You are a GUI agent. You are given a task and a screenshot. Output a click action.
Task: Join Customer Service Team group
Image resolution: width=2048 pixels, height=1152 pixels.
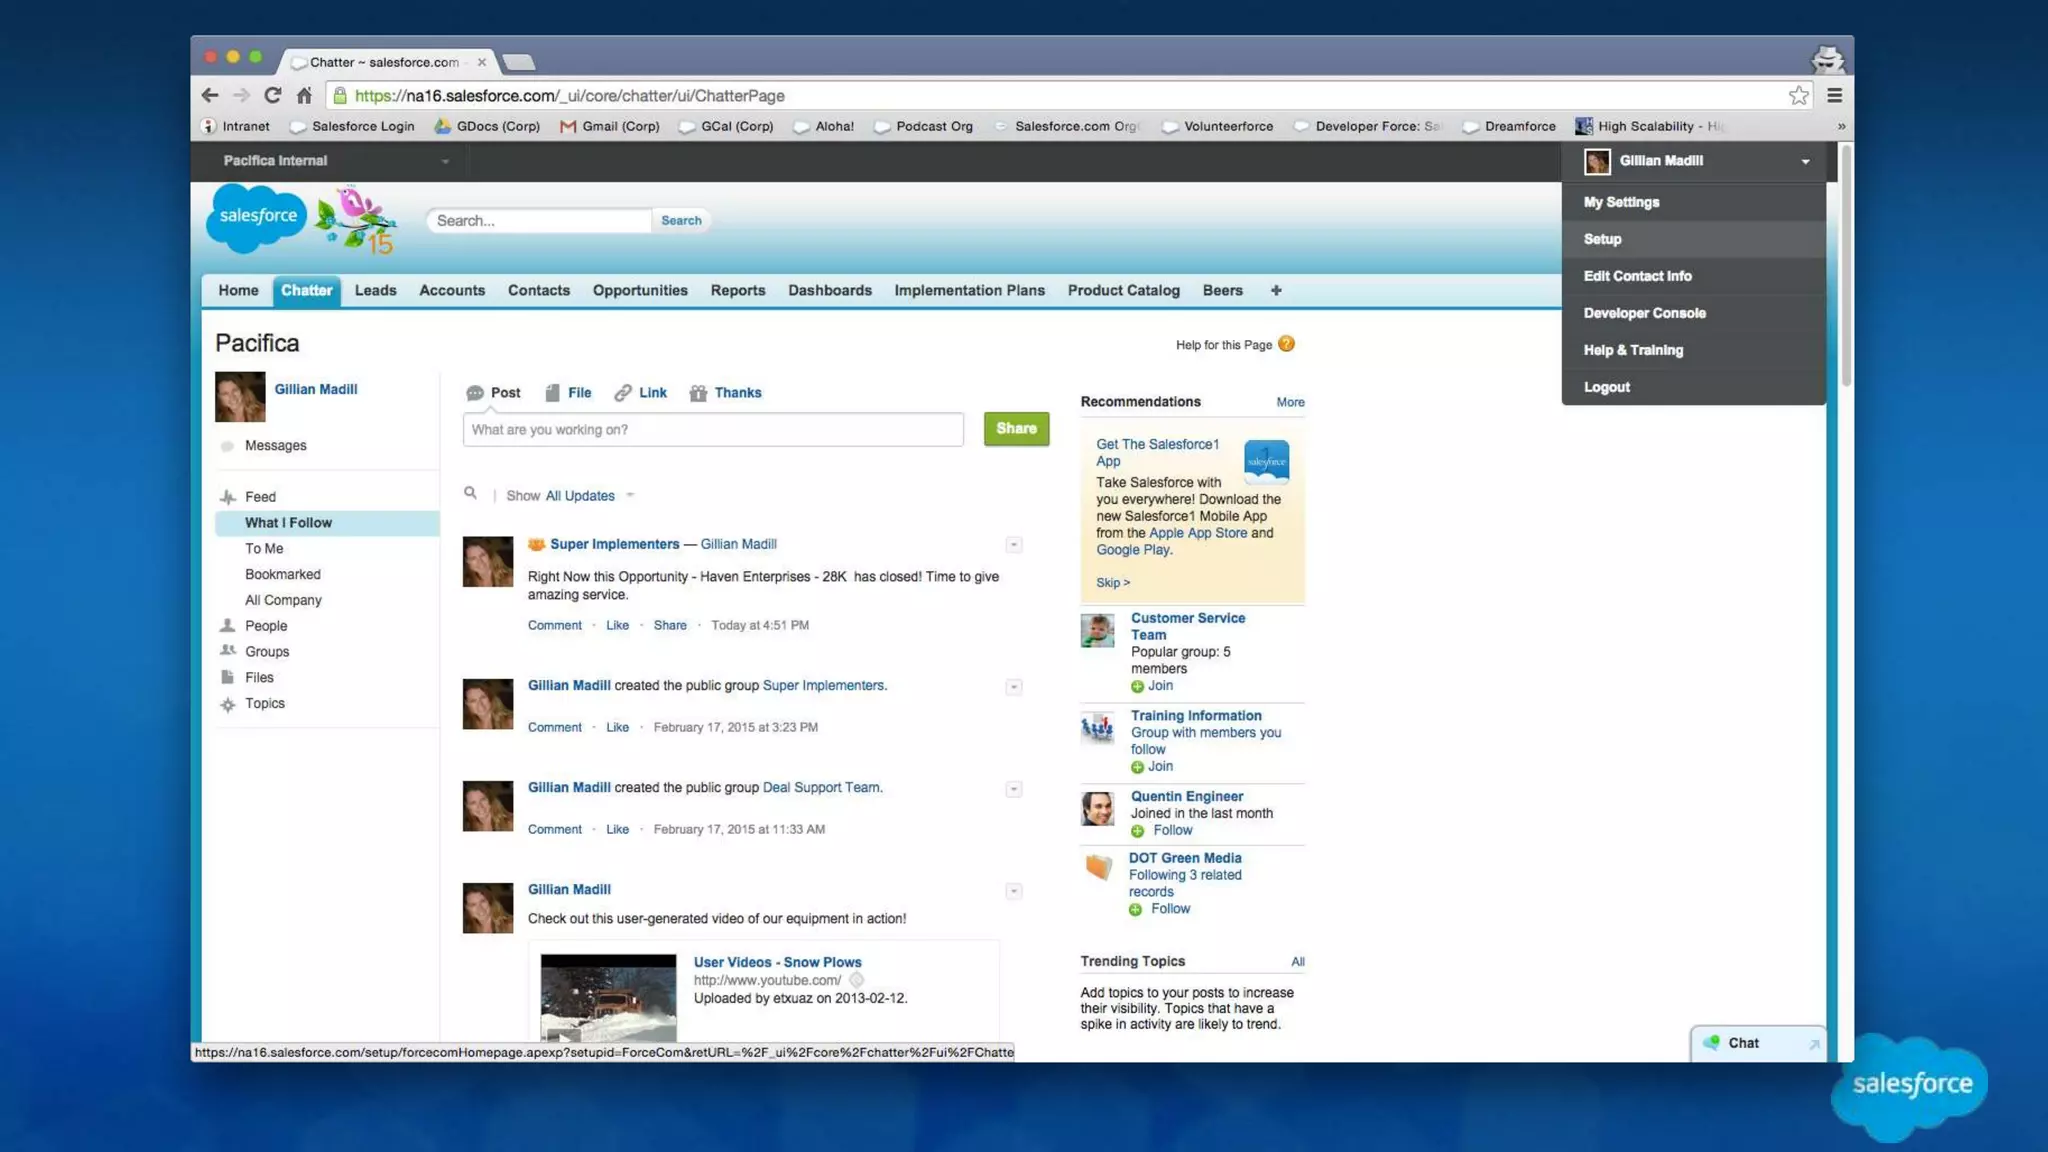tap(1158, 686)
